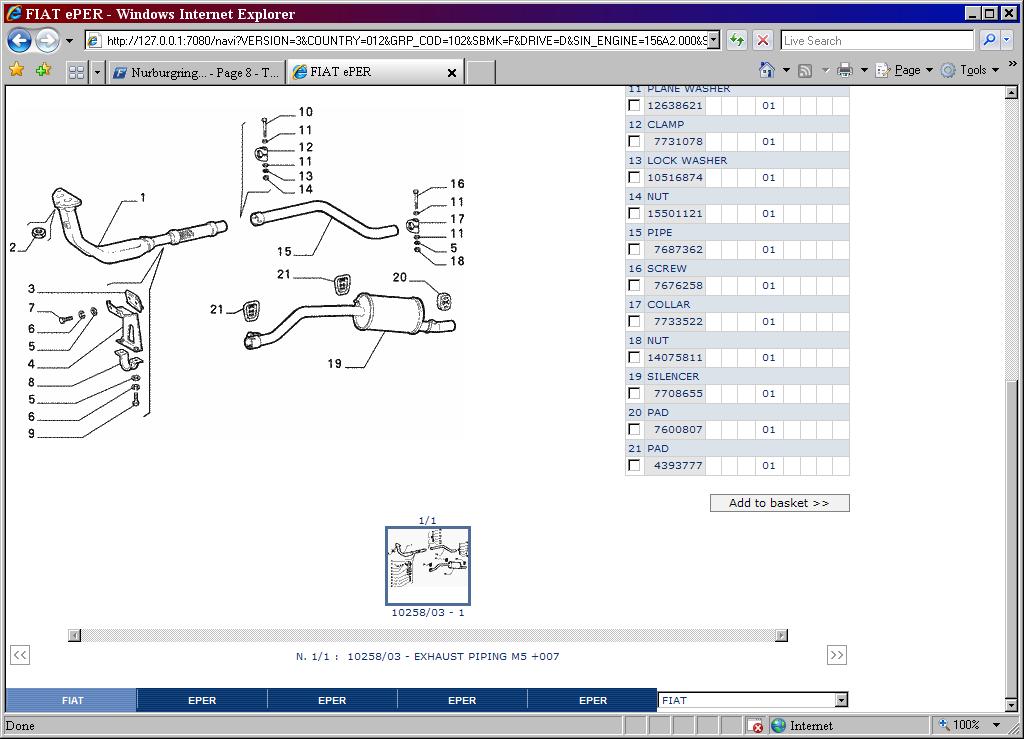
Task: Click the pipe callout number 15
Action: click(284, 251)
